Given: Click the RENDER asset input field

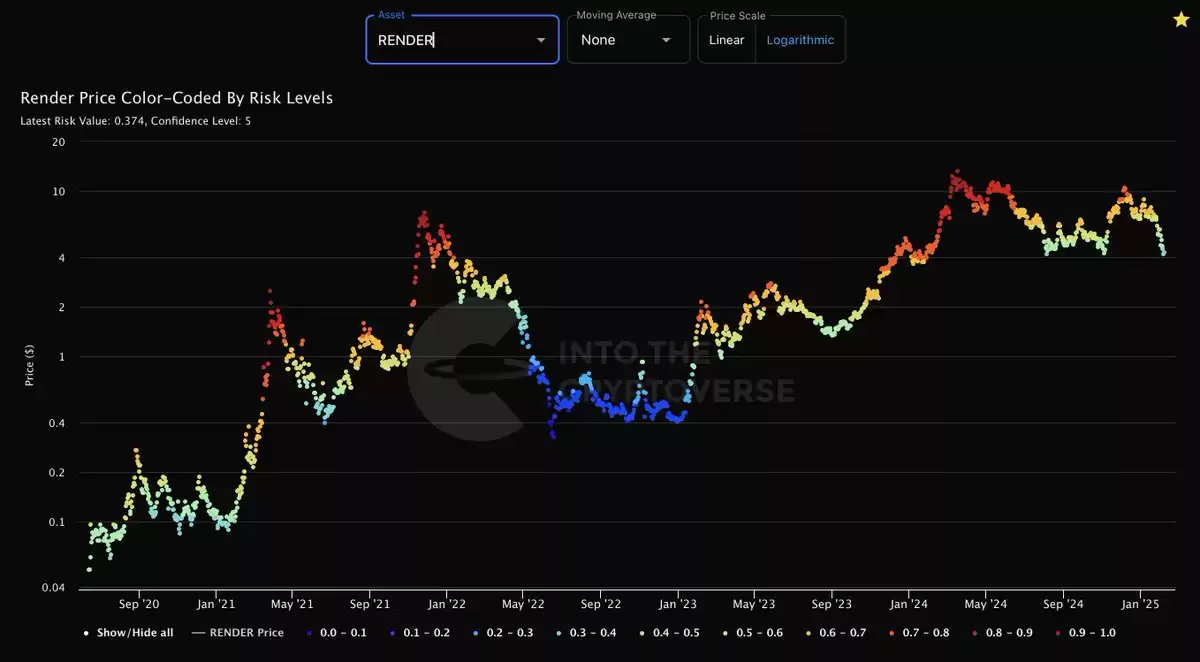Looking at the screenshot, I should coord(462,40).
